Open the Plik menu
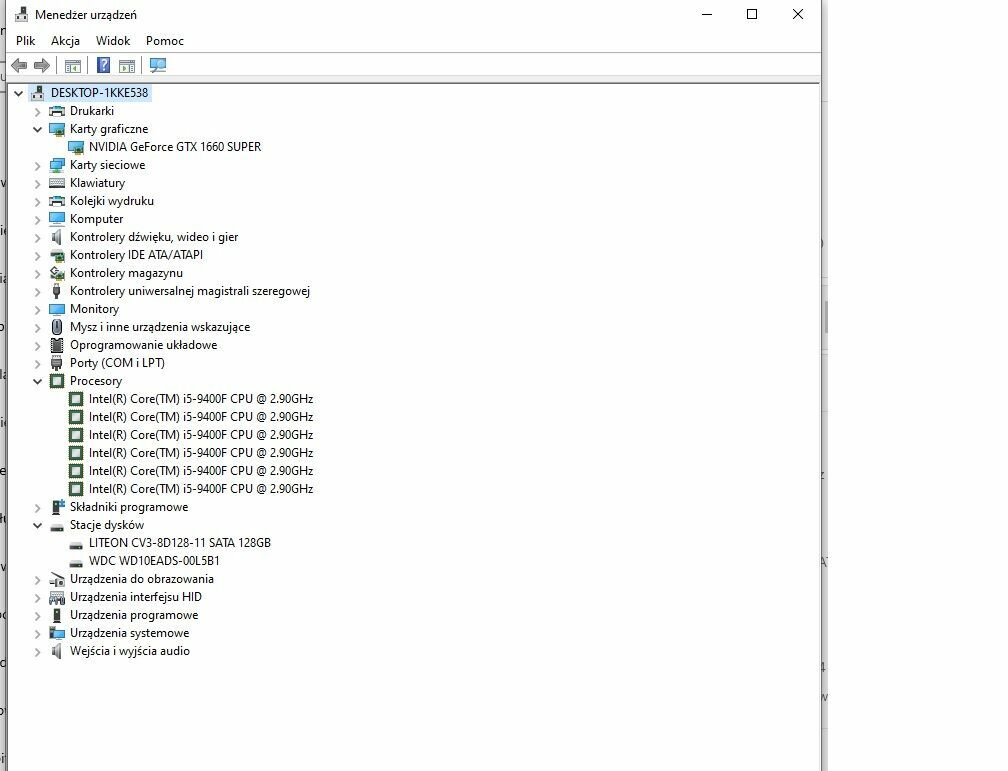This screenshot has height=771, width=1008. point(25,41)
